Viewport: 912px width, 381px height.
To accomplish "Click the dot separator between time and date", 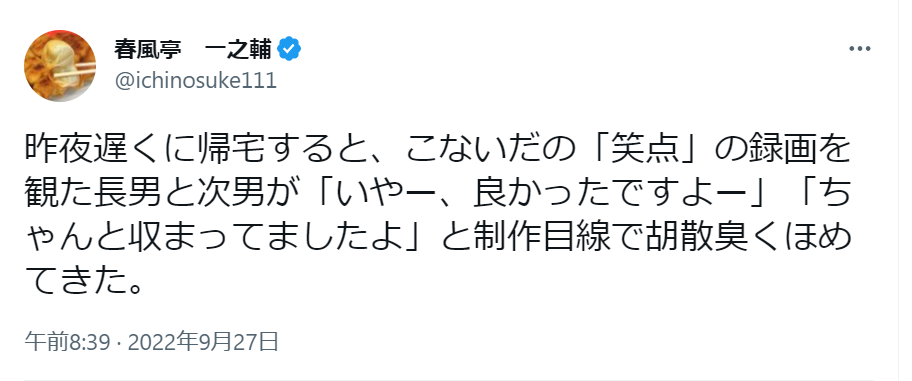I will [119, 343].
